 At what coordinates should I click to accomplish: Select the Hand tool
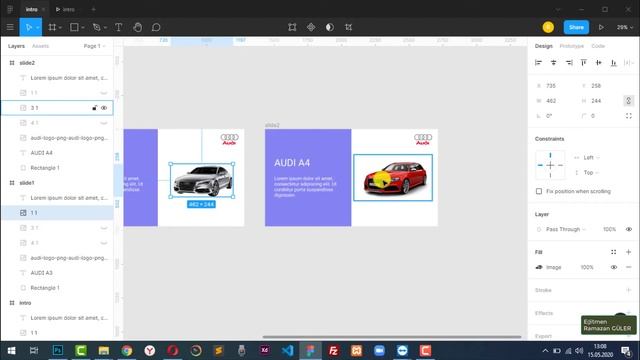(x=138, y=27)
